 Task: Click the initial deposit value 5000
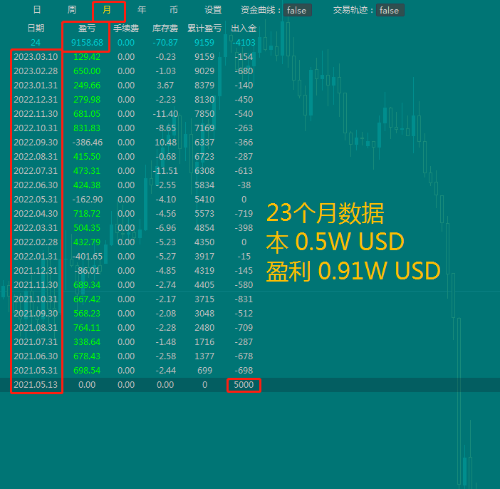(244, 385)
